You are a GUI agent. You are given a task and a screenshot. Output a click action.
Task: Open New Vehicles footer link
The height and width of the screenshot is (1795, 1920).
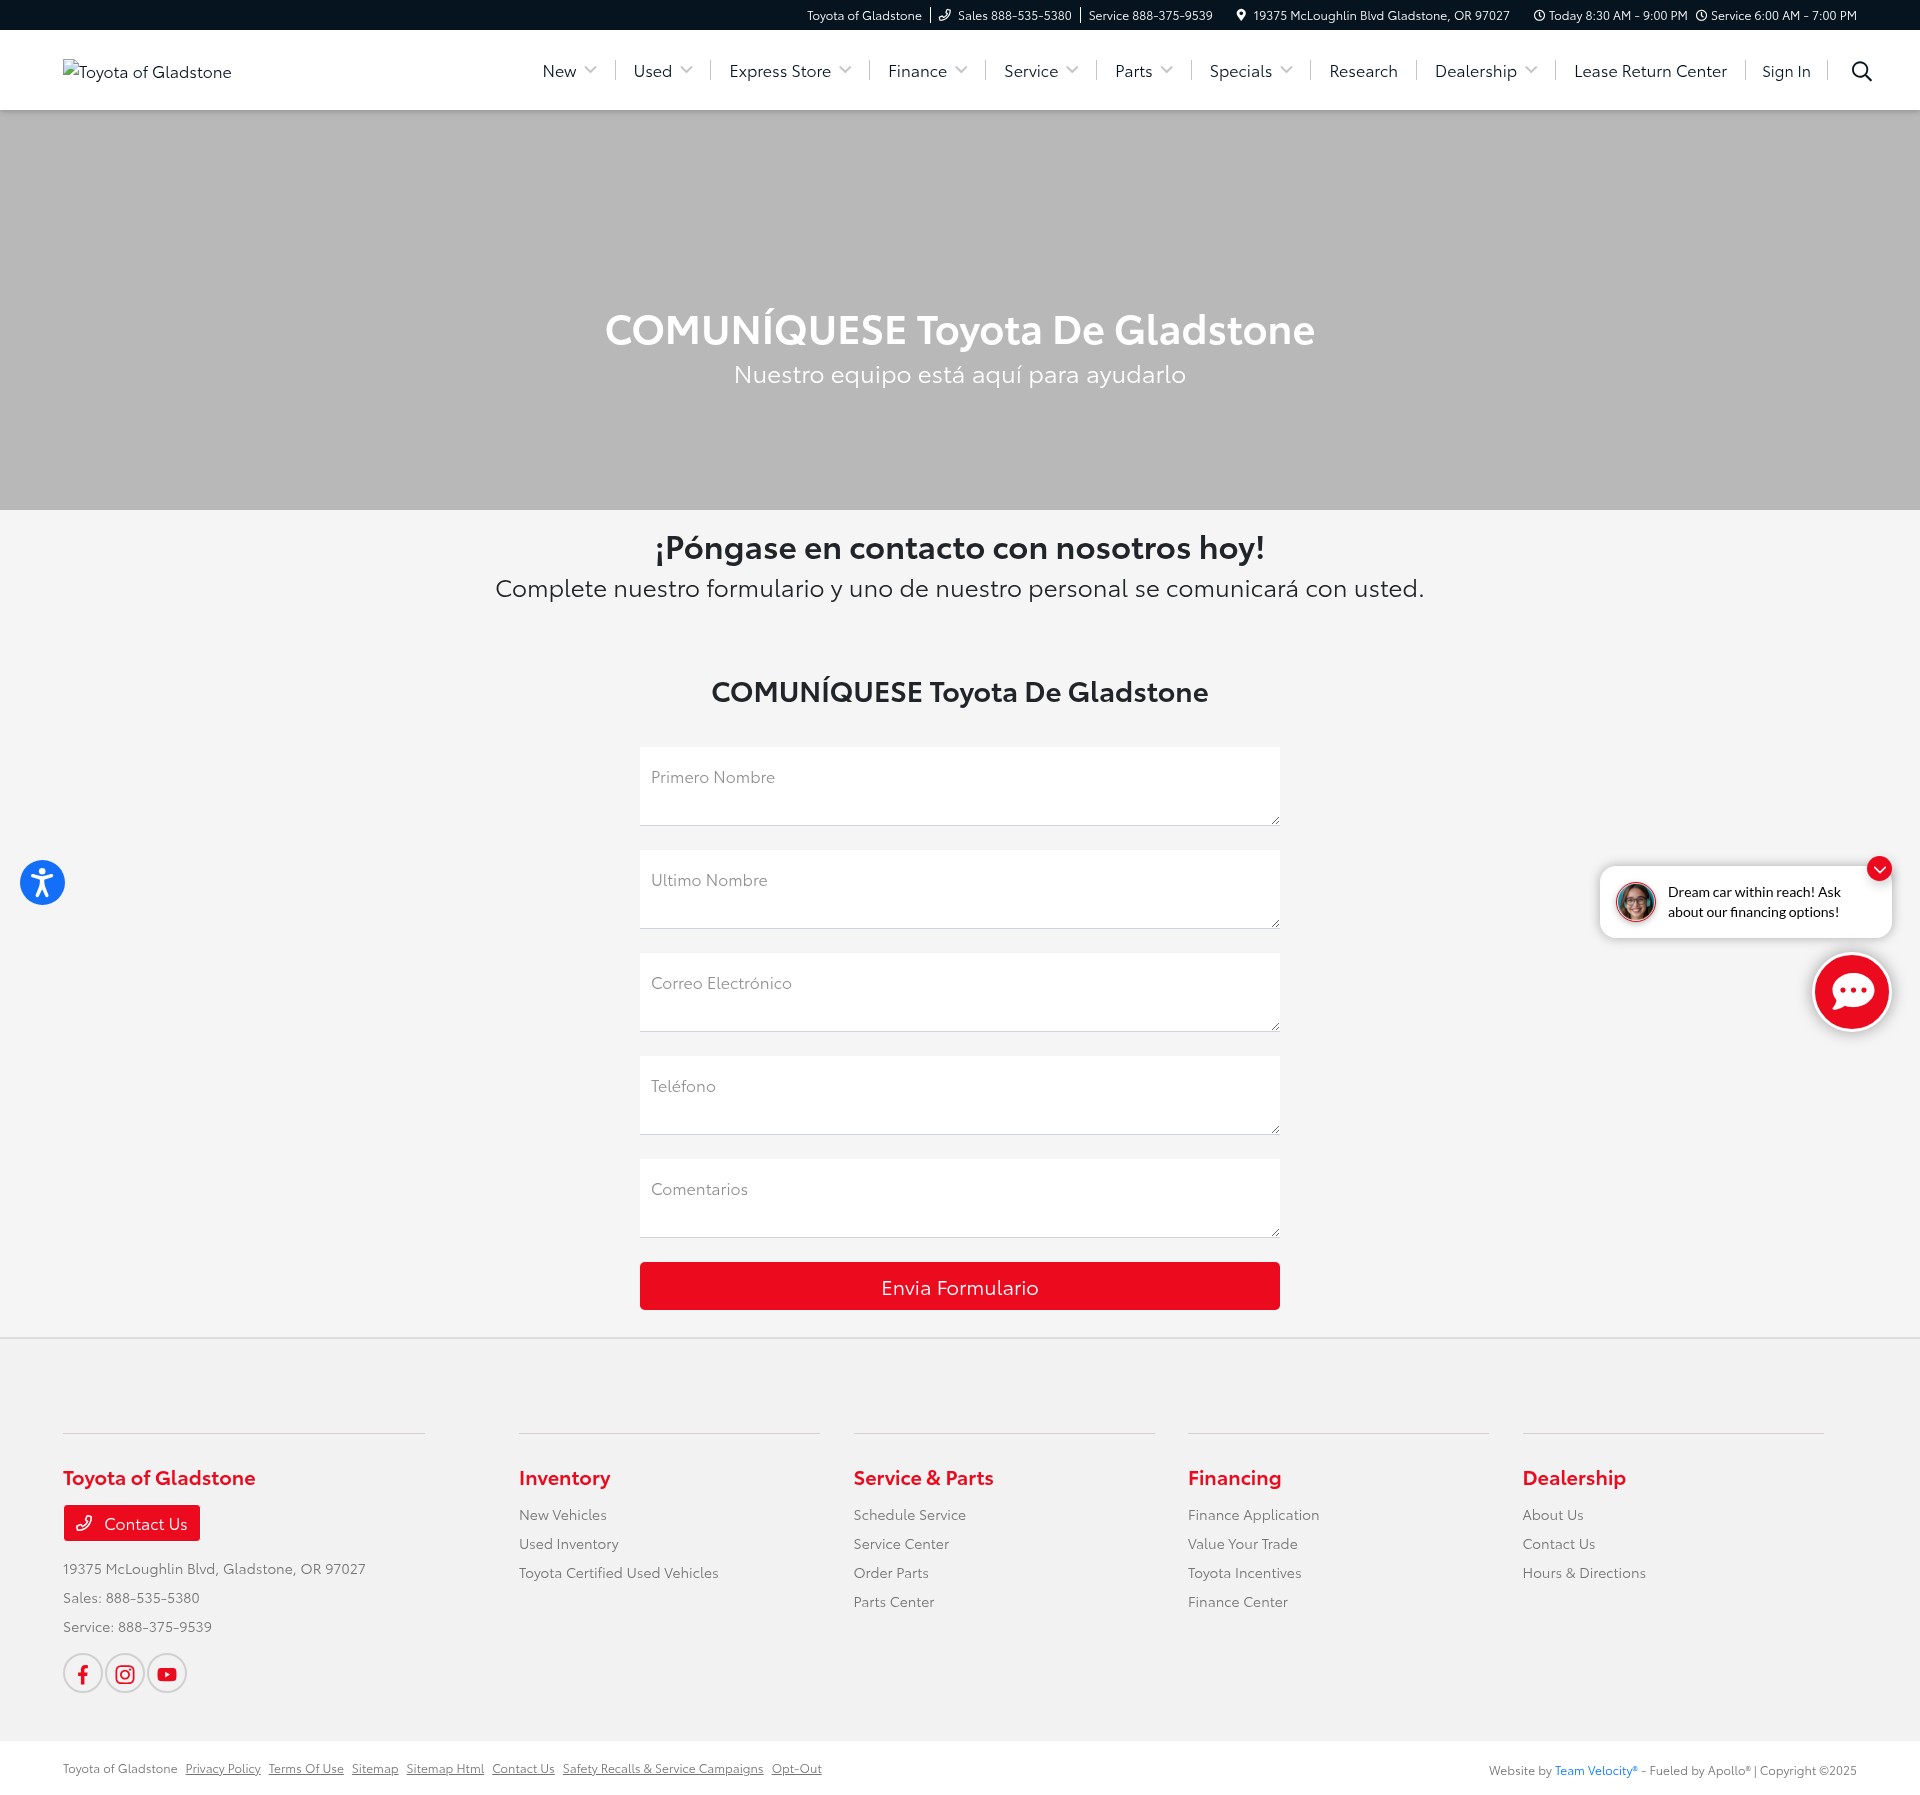[563, 1515]
